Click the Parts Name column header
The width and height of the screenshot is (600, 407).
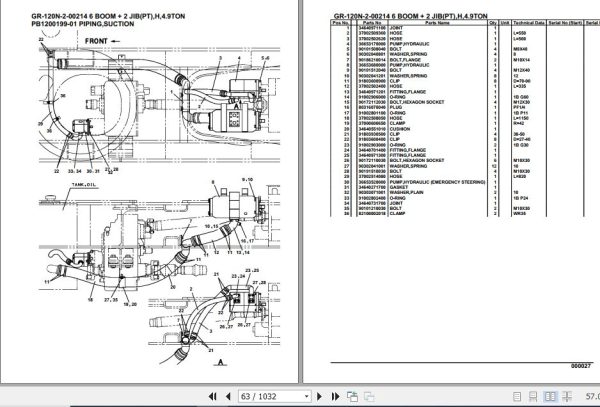coord(437,23)
